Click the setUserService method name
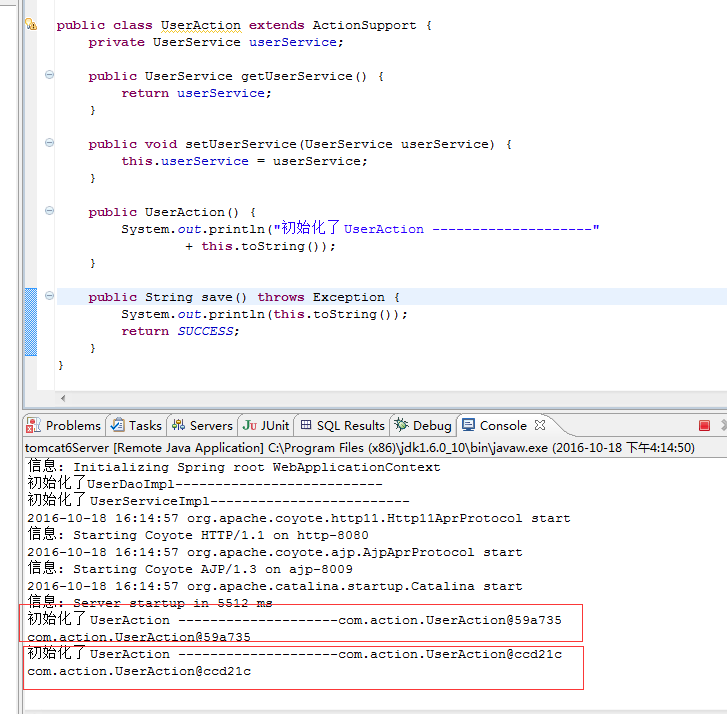 (x=241, y=144)
